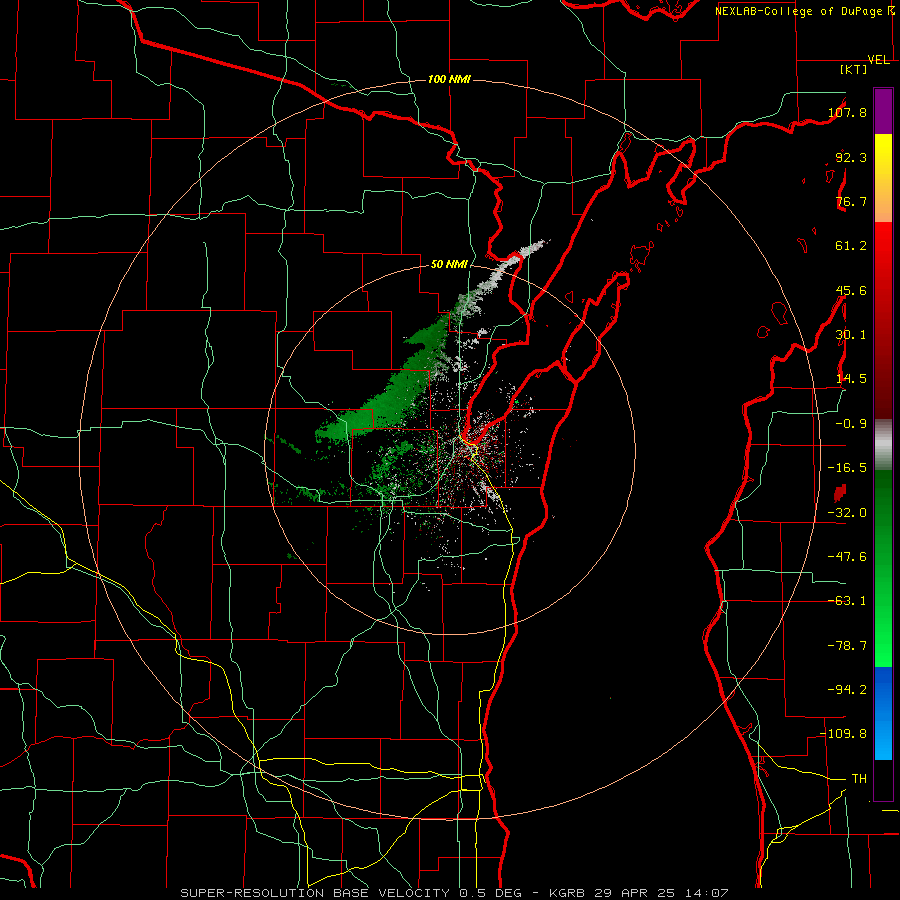The height and width of the screenshot is (900, 900).
Task: Click the -94.2 velocity scale value
Action: [x=847, y=689]
